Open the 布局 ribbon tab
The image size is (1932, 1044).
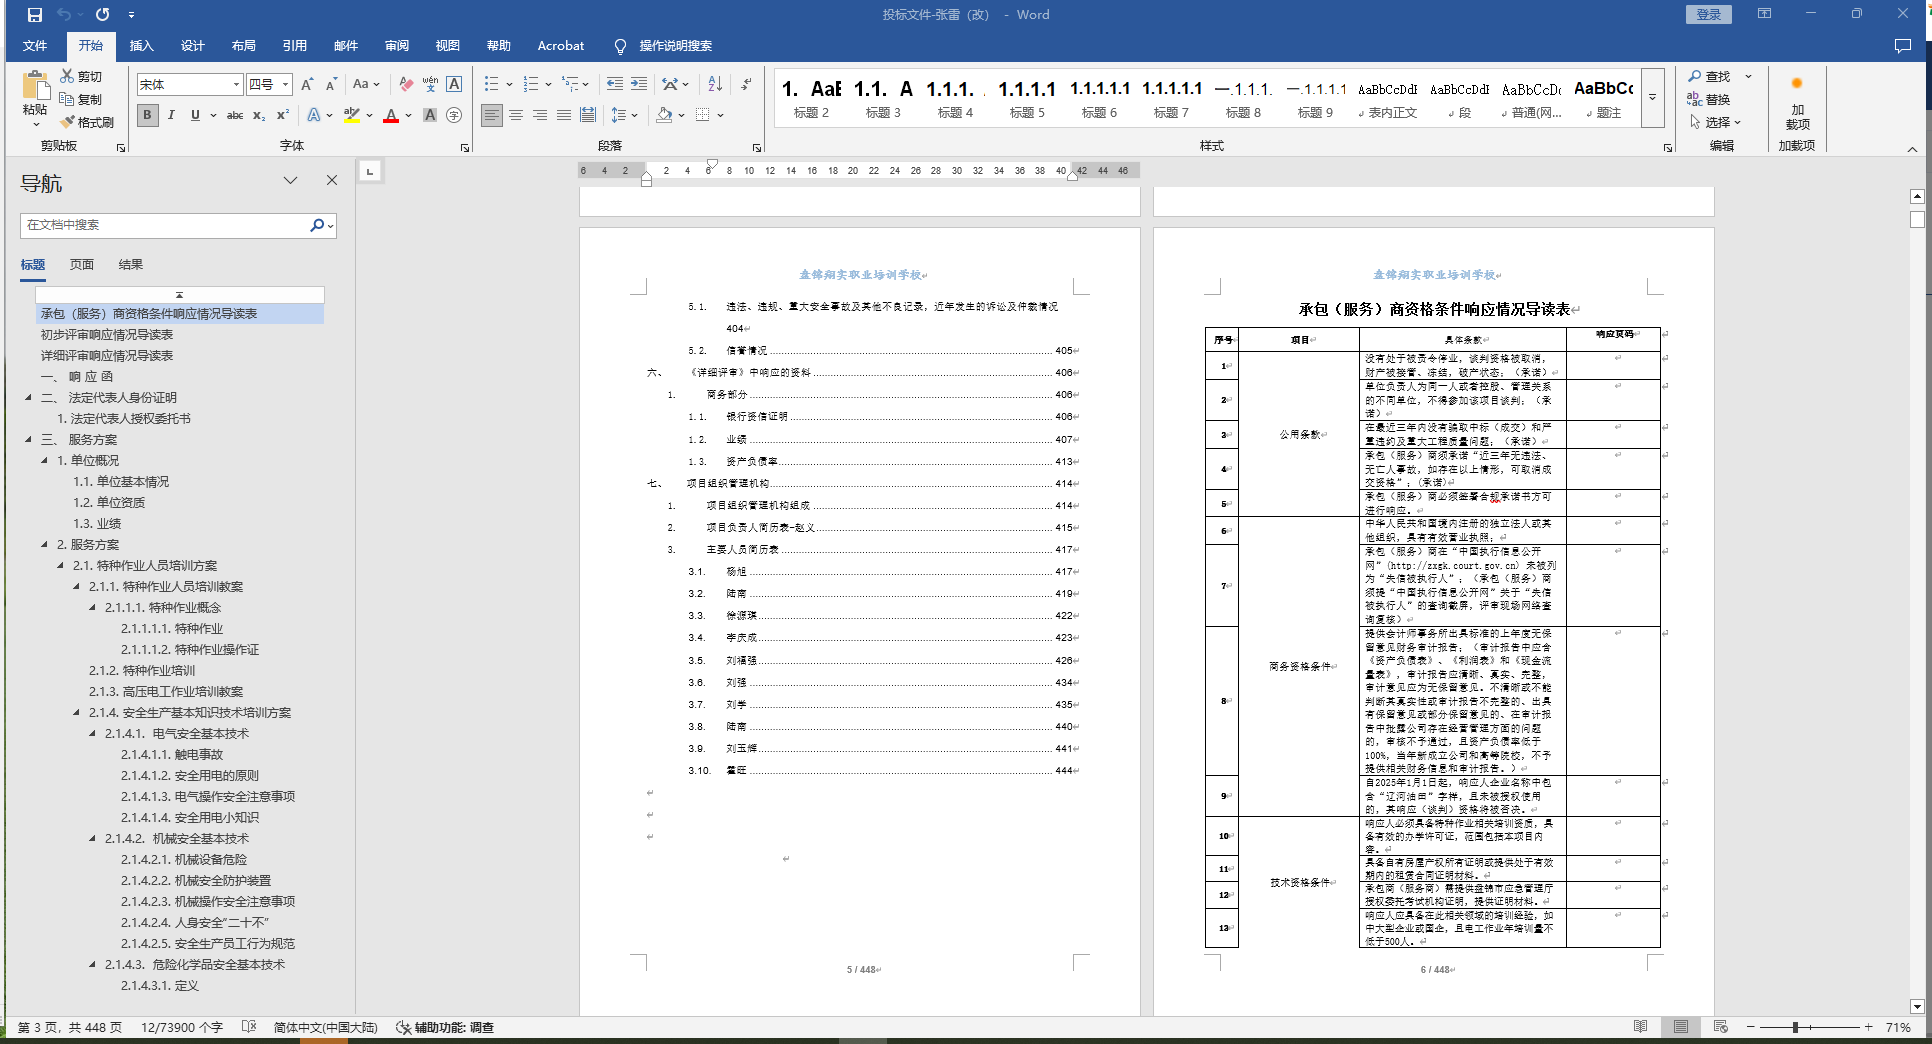point(244,46)
